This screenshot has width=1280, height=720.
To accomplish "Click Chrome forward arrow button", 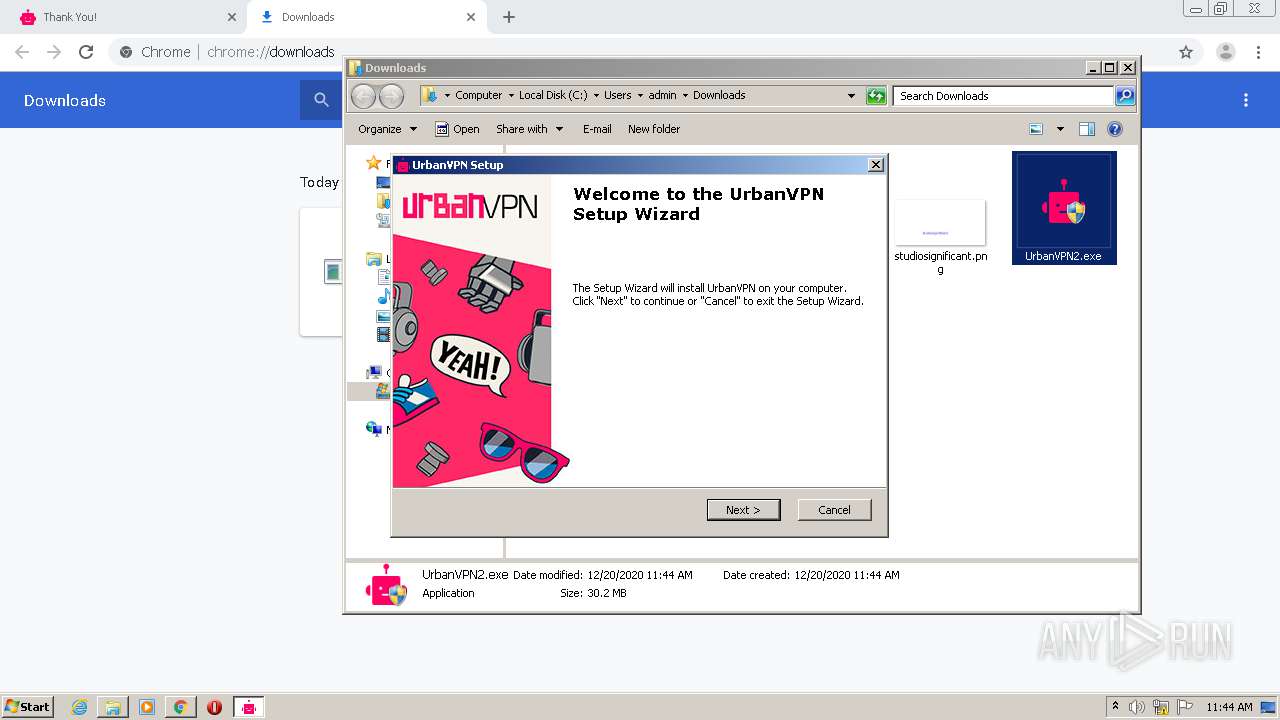I will coord(54,52).
